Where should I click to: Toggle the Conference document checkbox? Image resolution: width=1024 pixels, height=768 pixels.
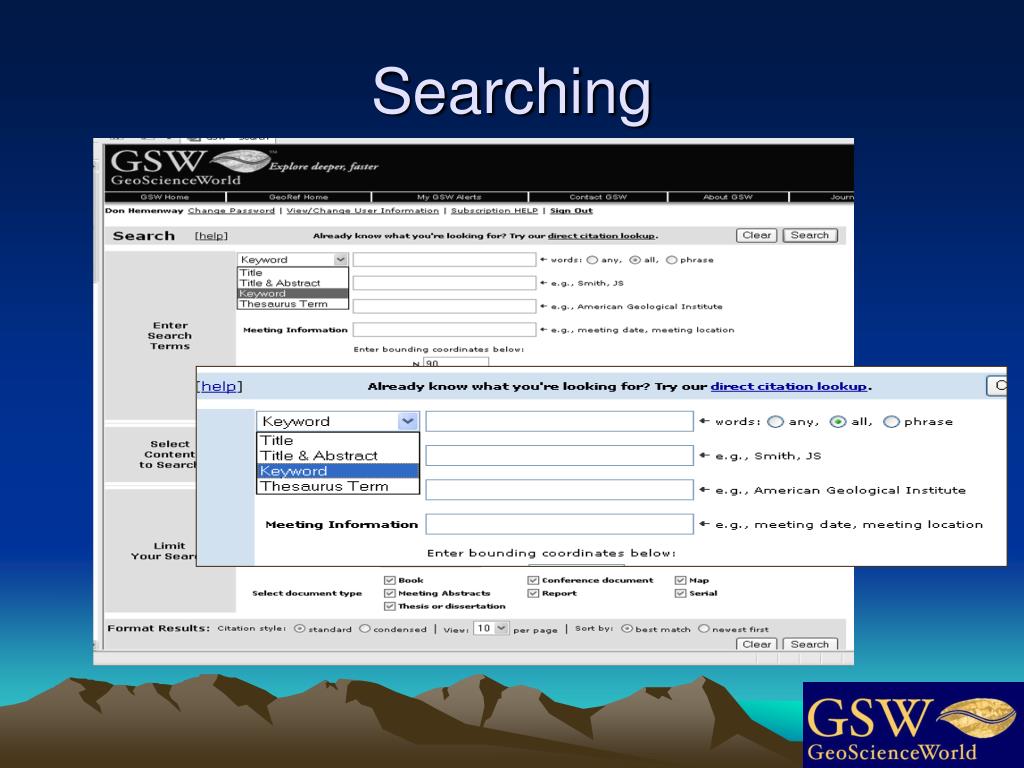pos(533,580)
